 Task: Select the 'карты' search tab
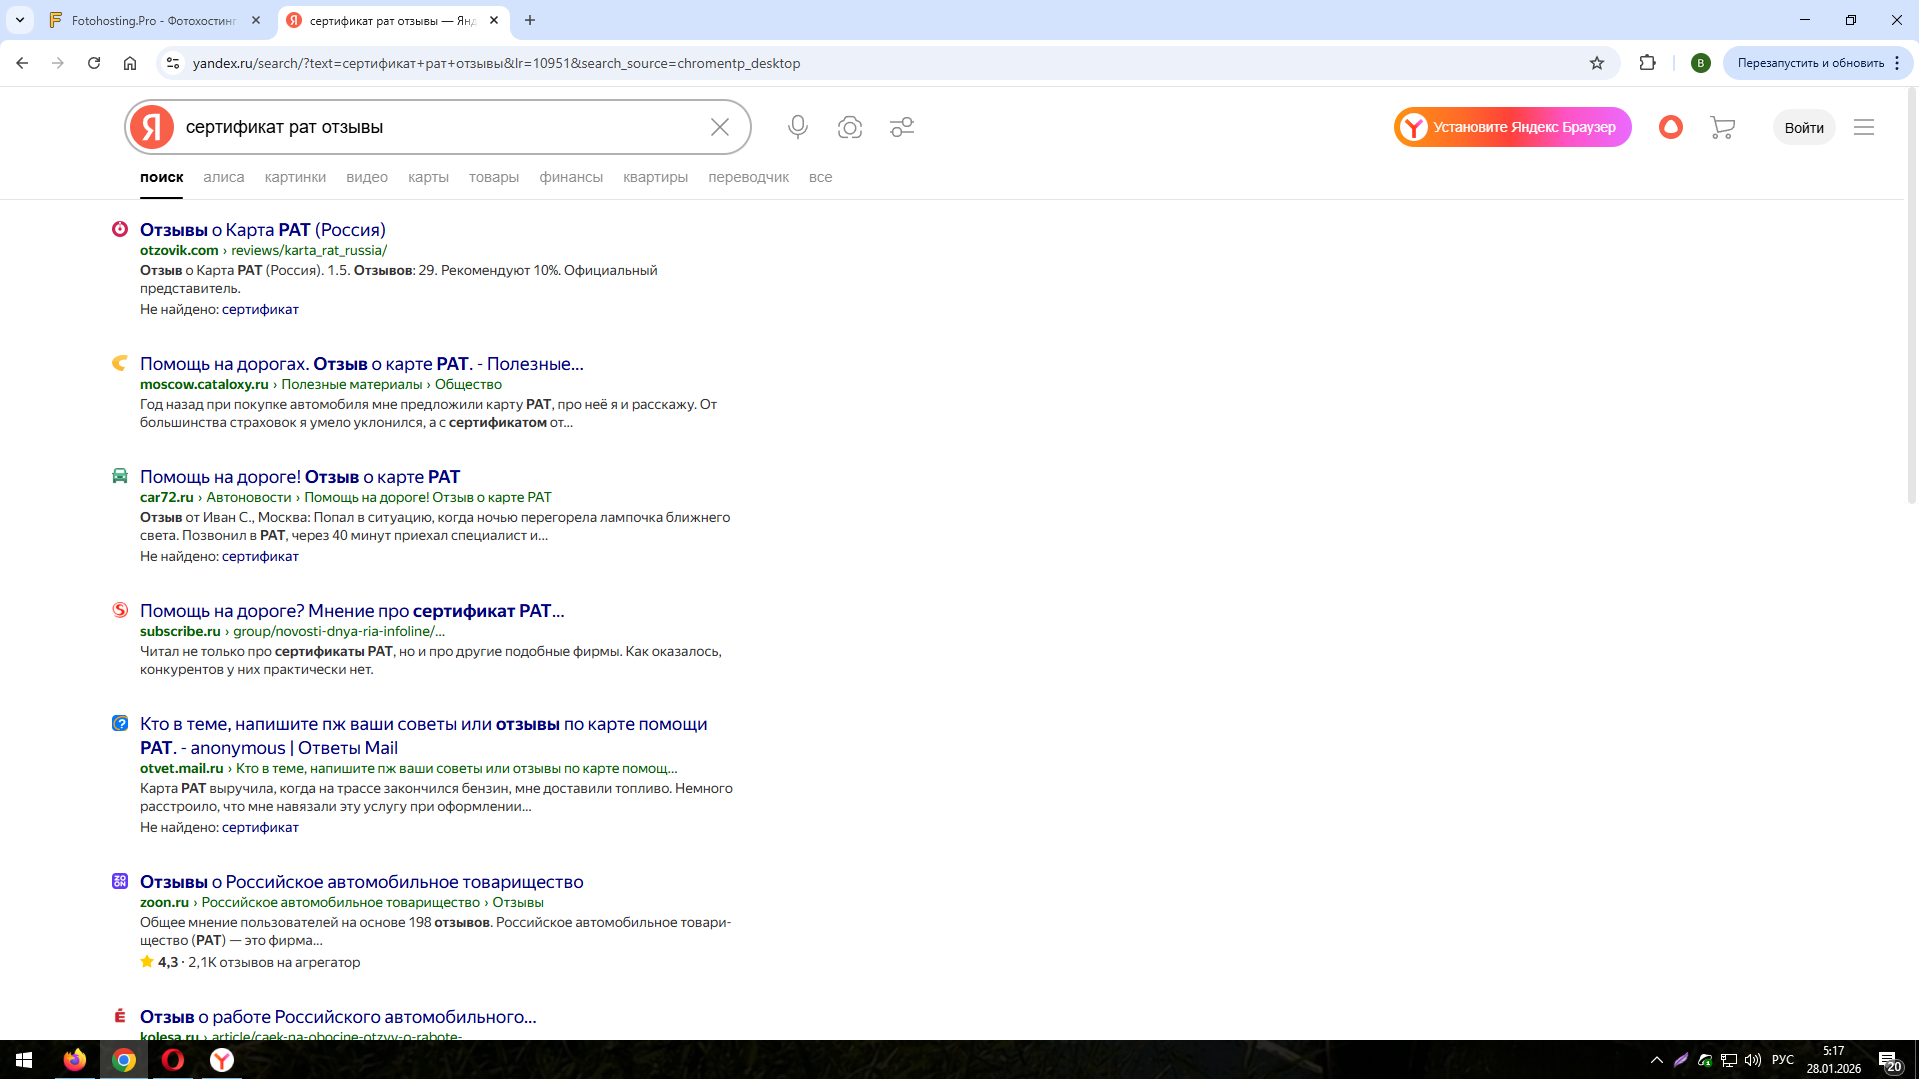(x=428, y=177)
